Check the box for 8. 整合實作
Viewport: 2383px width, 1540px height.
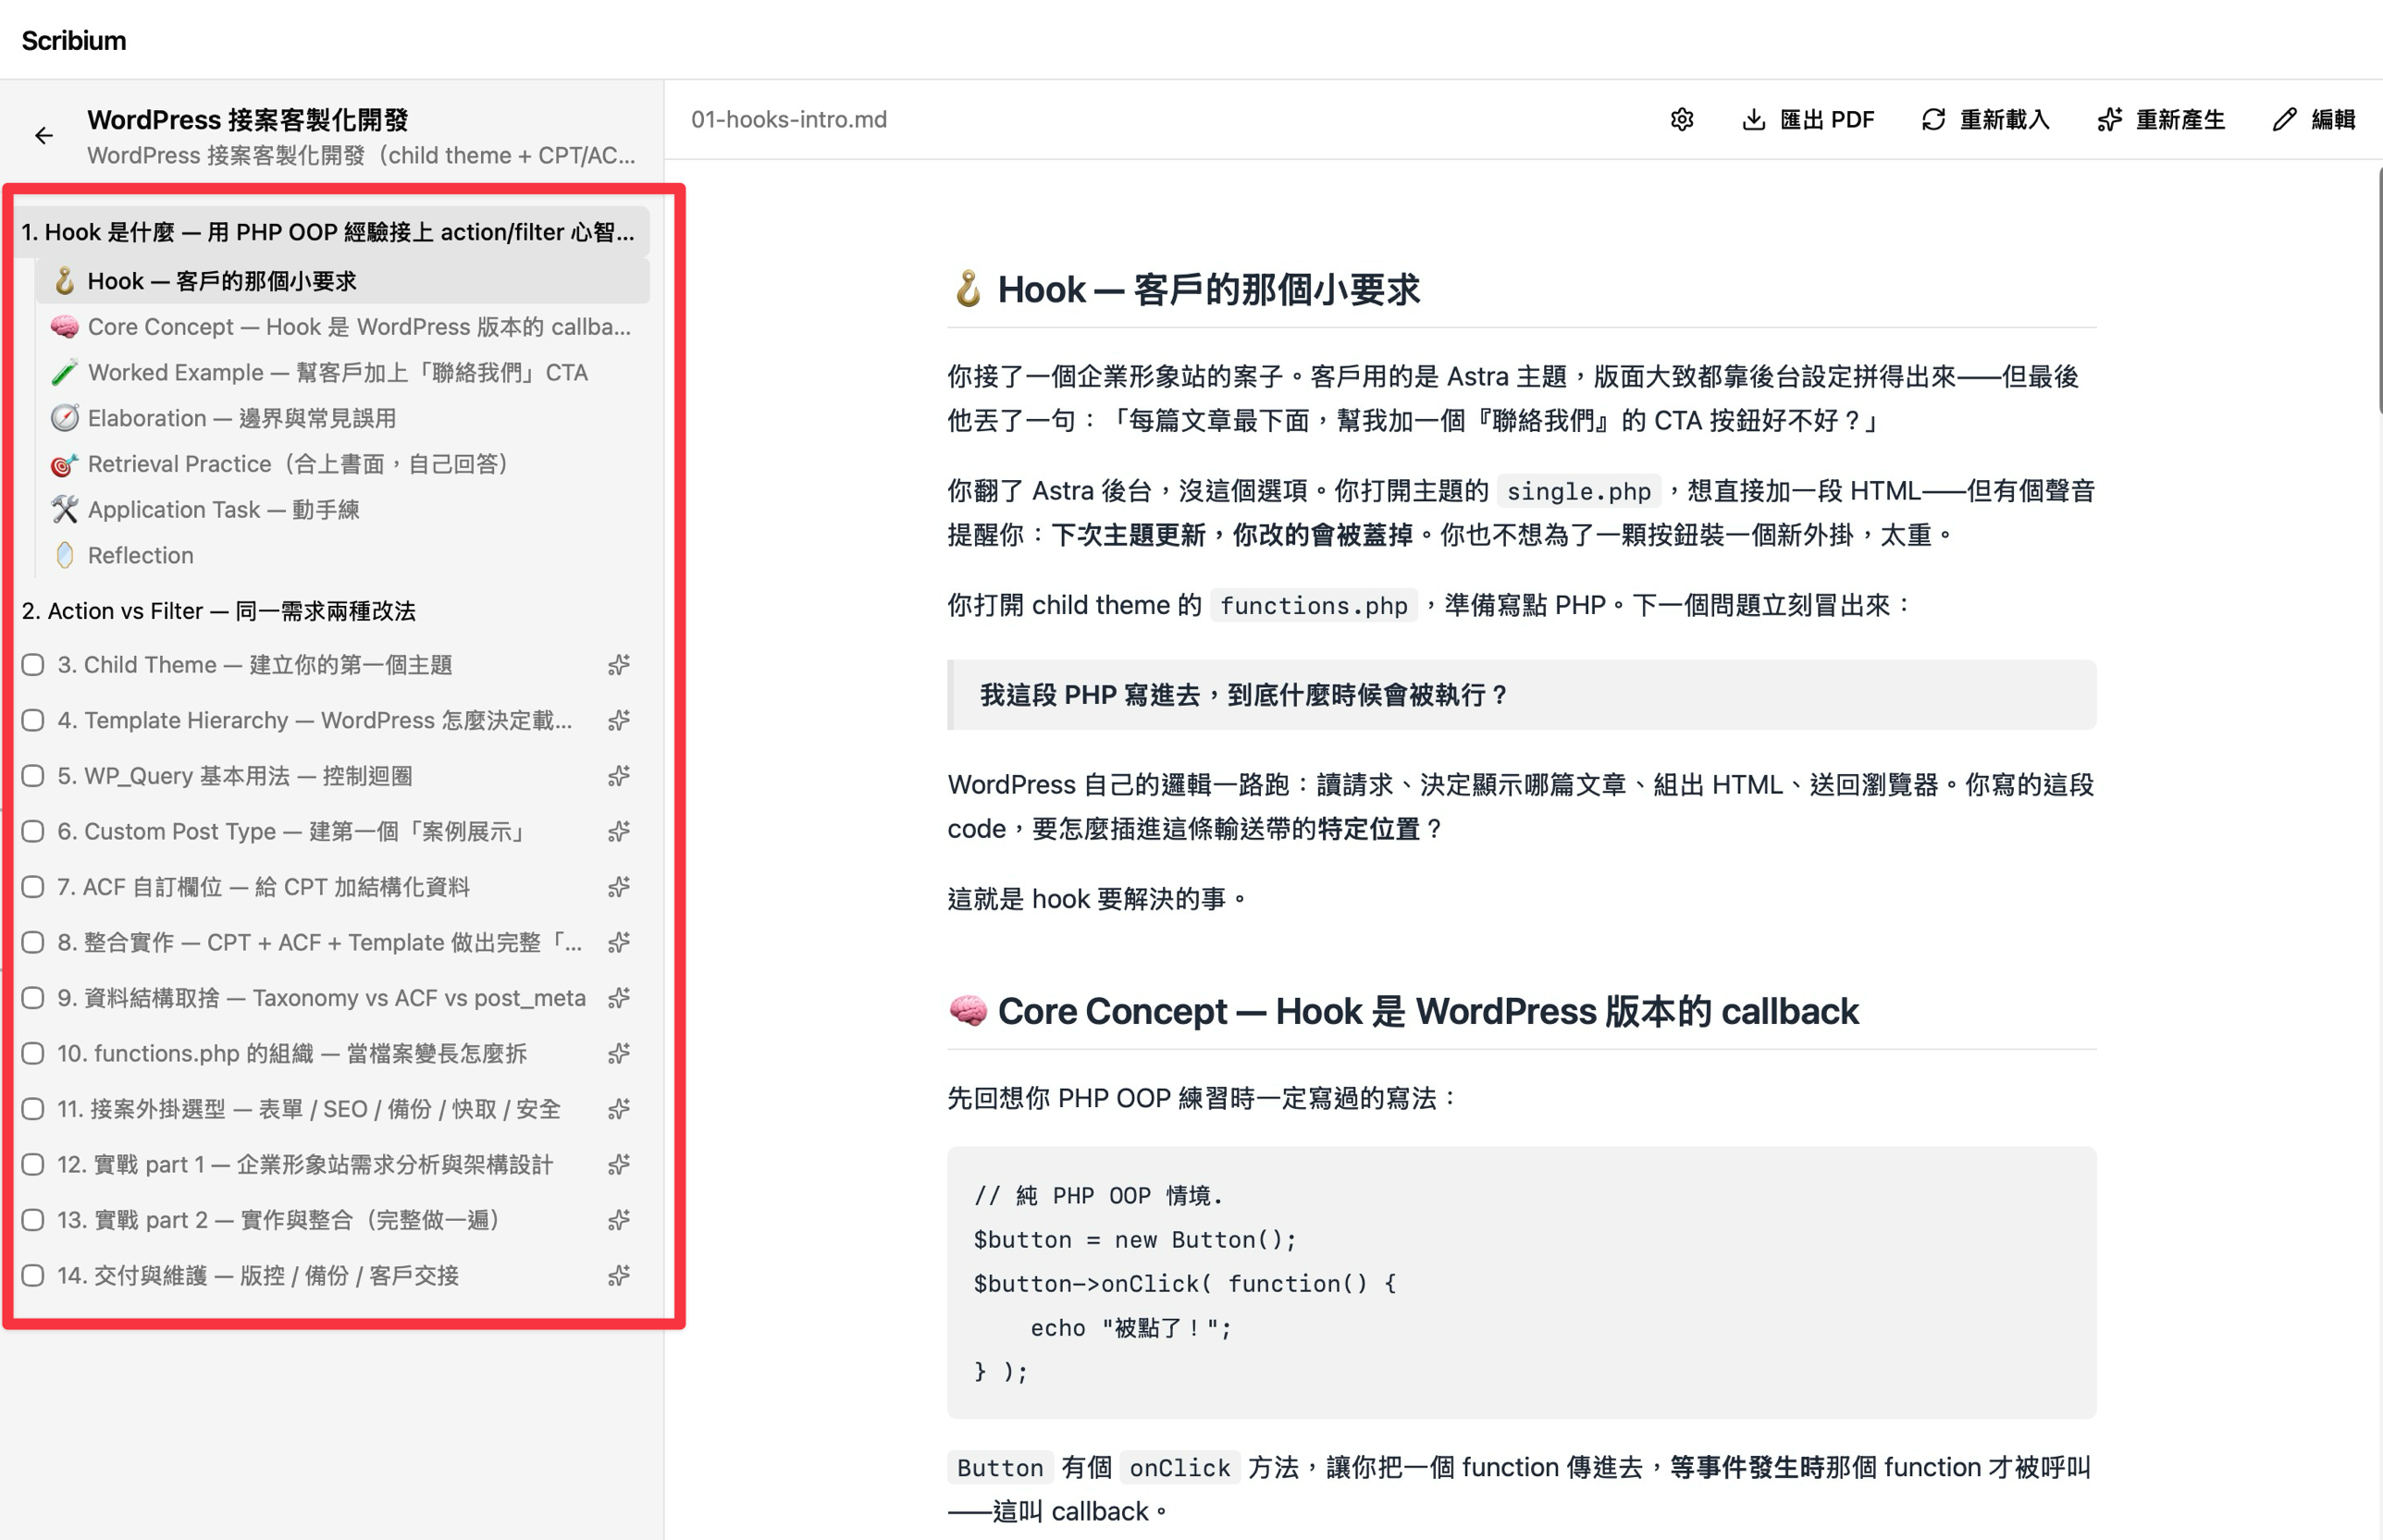point(33,942)
